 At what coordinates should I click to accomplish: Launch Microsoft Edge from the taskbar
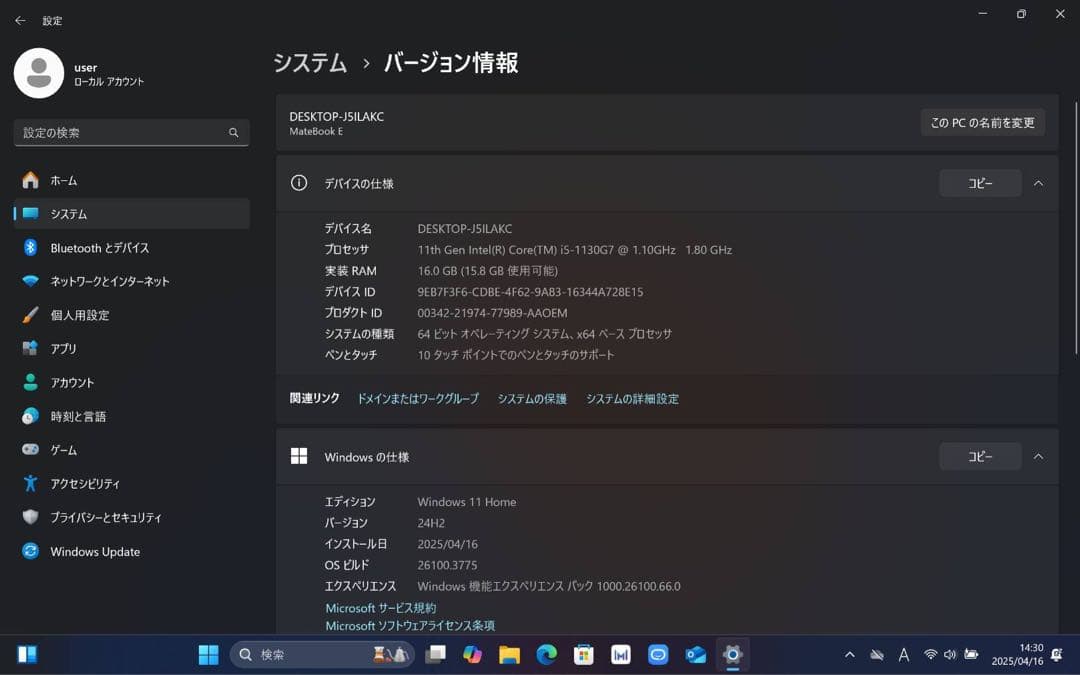tap(547, 654)
